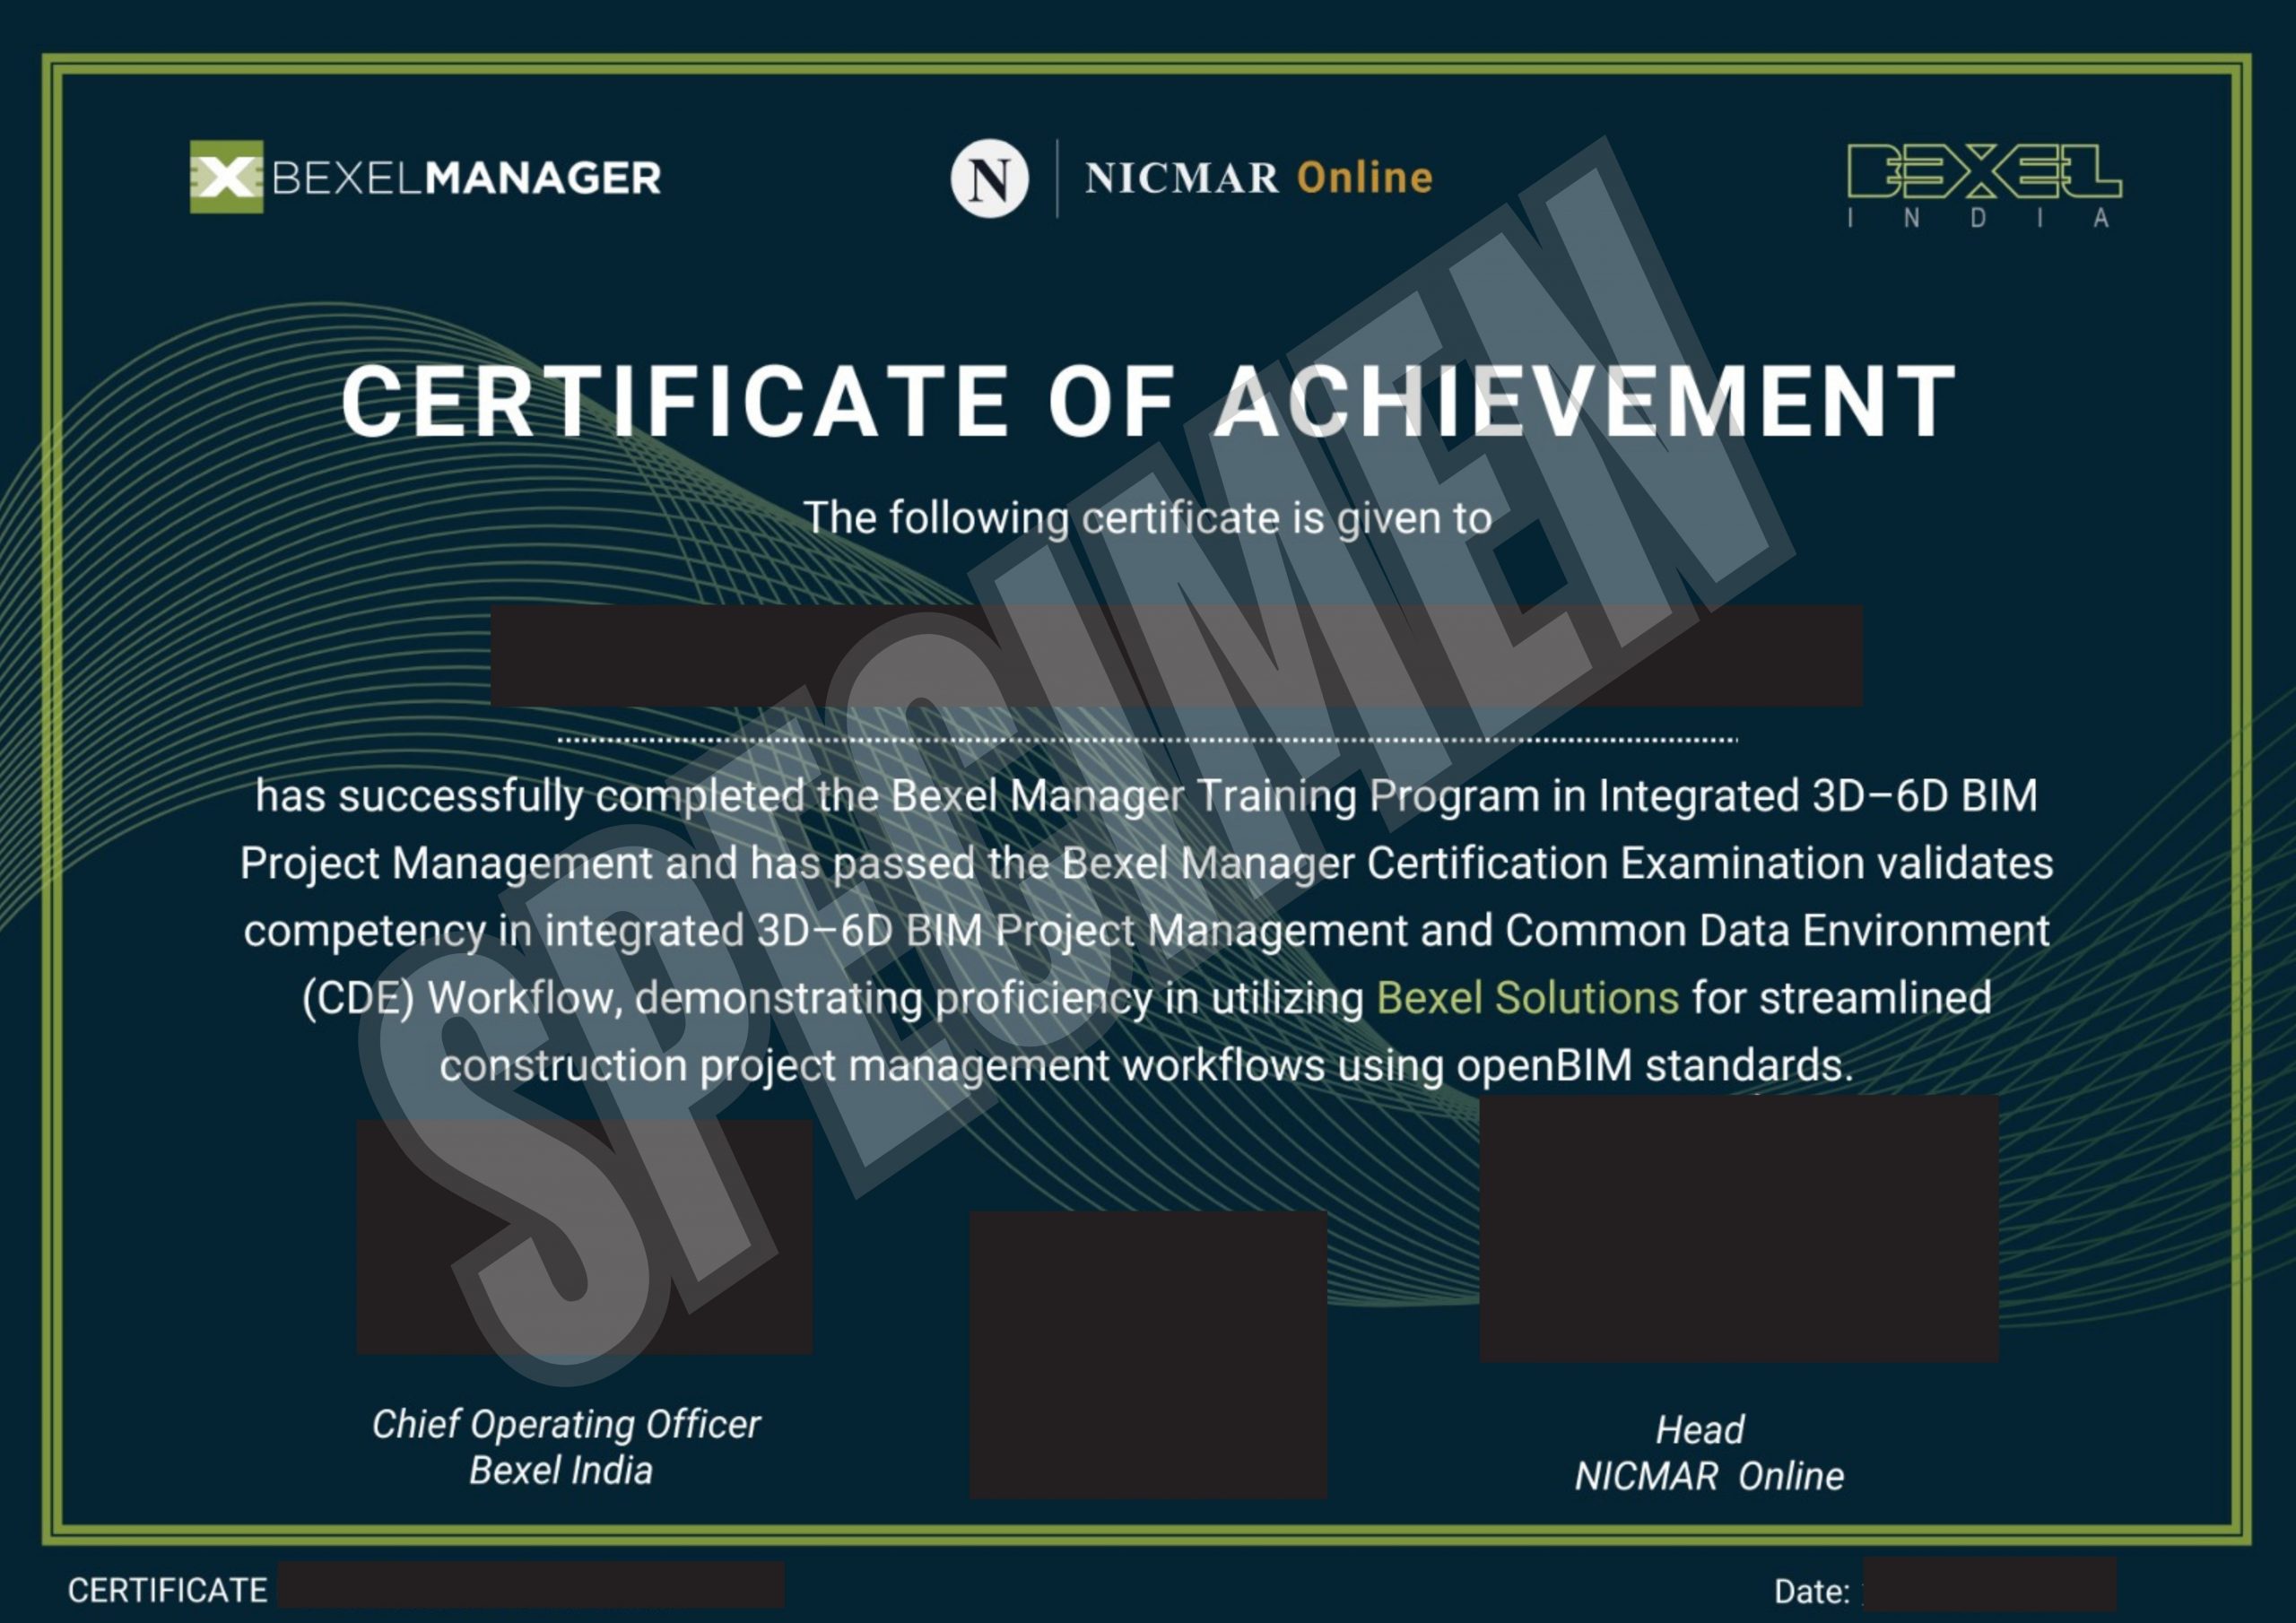The height and width of the screenshot is (1623, 2296).
Task: Click the Chief Operating Officer title
Action: 566,1425
